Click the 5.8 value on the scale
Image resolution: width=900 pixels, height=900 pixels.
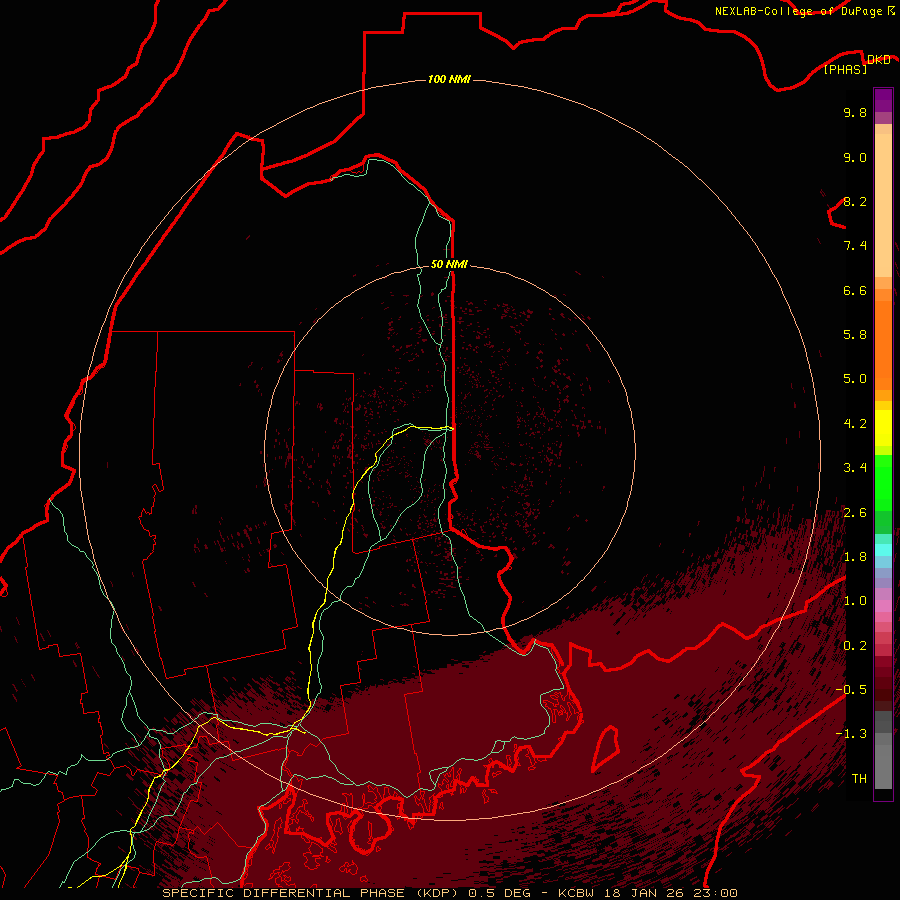pos(855,334)
